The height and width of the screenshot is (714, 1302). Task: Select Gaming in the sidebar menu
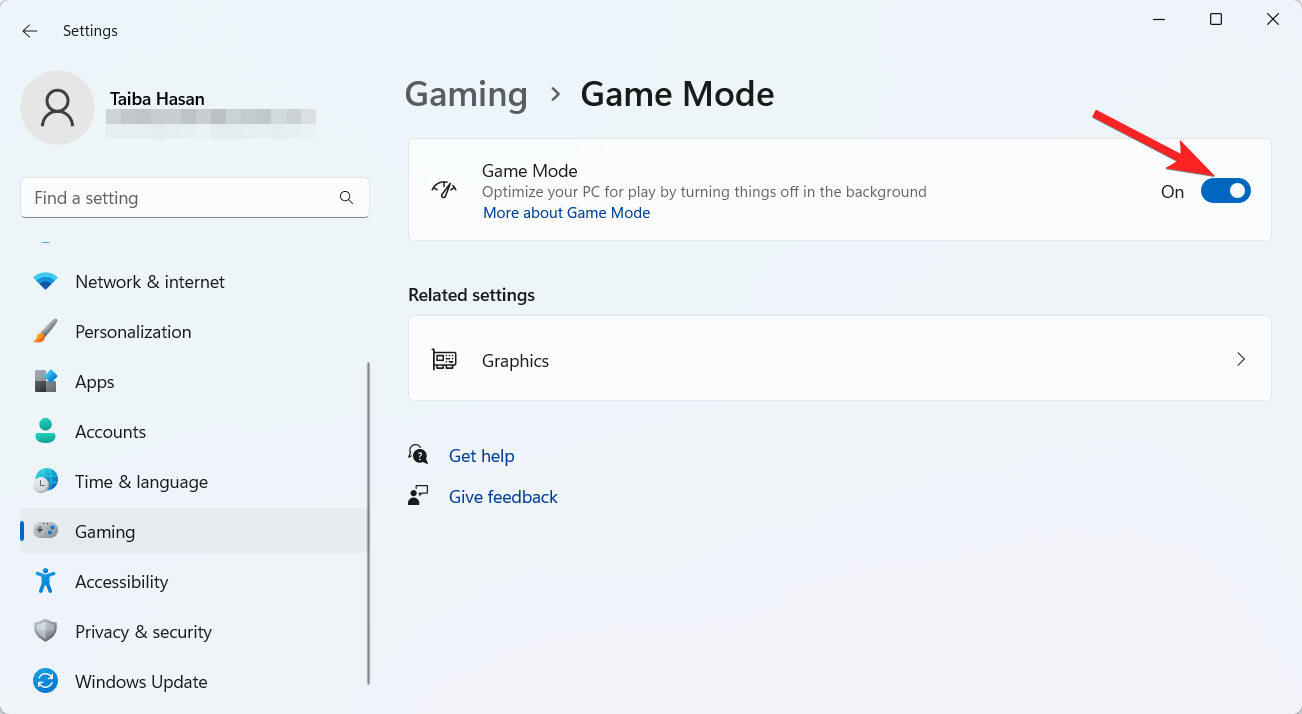(105, 531)
